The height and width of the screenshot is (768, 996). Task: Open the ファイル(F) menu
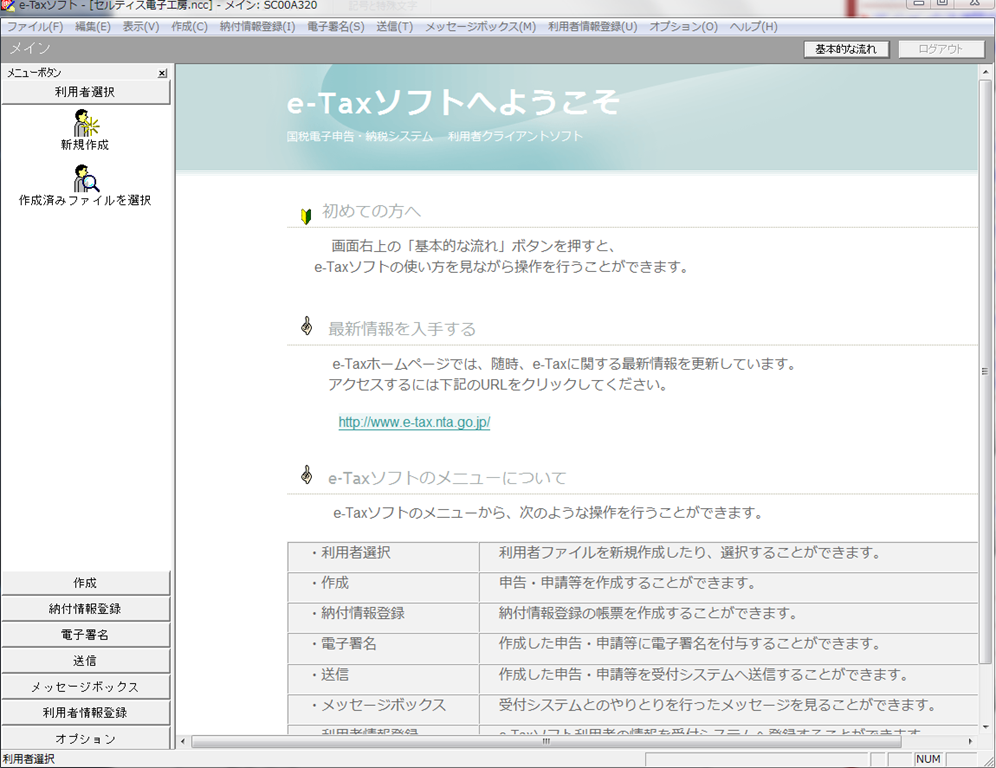[x=35, y=27]
